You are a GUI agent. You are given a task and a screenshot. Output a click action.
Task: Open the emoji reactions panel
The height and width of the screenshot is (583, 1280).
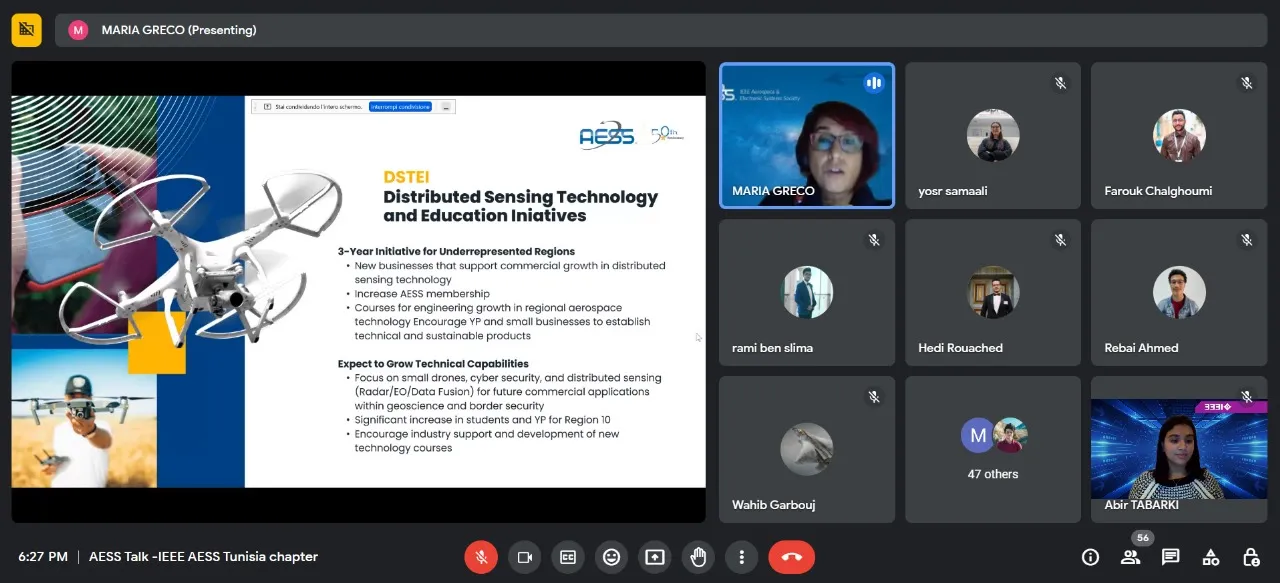(611, 557)
